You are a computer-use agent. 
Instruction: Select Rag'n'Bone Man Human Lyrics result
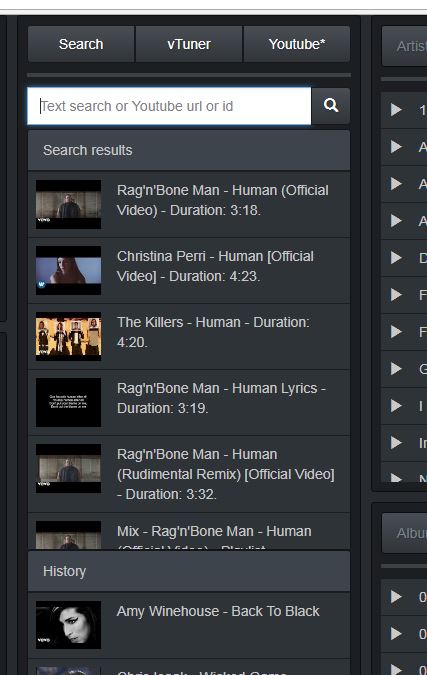tap(189, 403)
